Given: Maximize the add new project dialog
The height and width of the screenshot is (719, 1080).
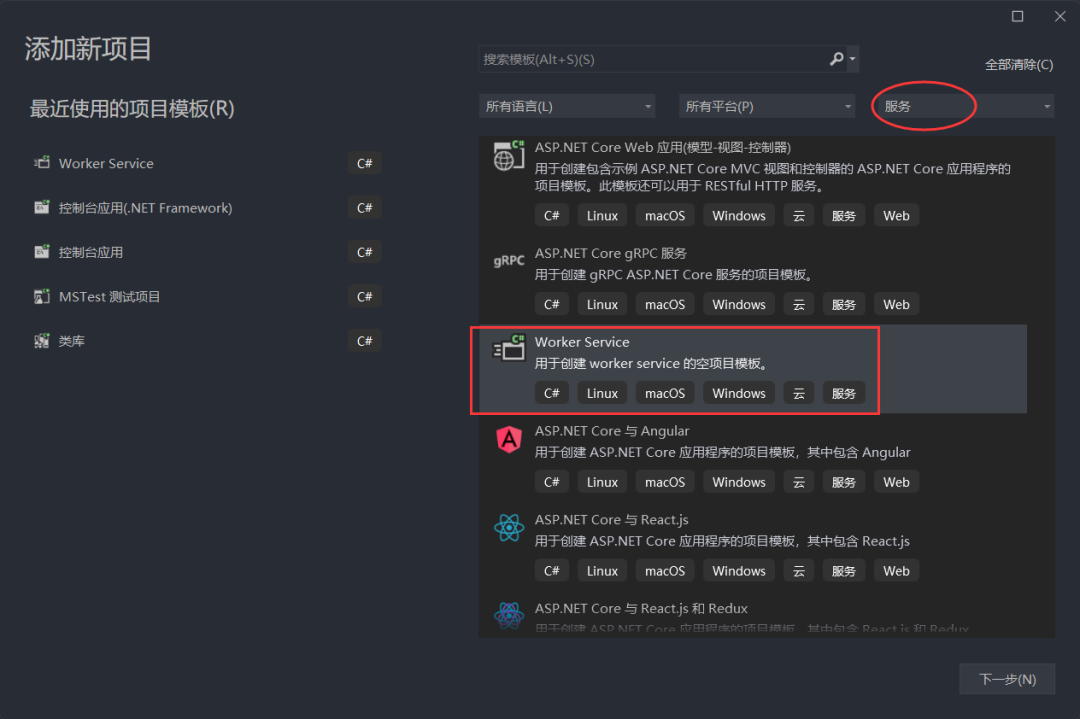Looking at the screenshot, I should pos(1018,16).
